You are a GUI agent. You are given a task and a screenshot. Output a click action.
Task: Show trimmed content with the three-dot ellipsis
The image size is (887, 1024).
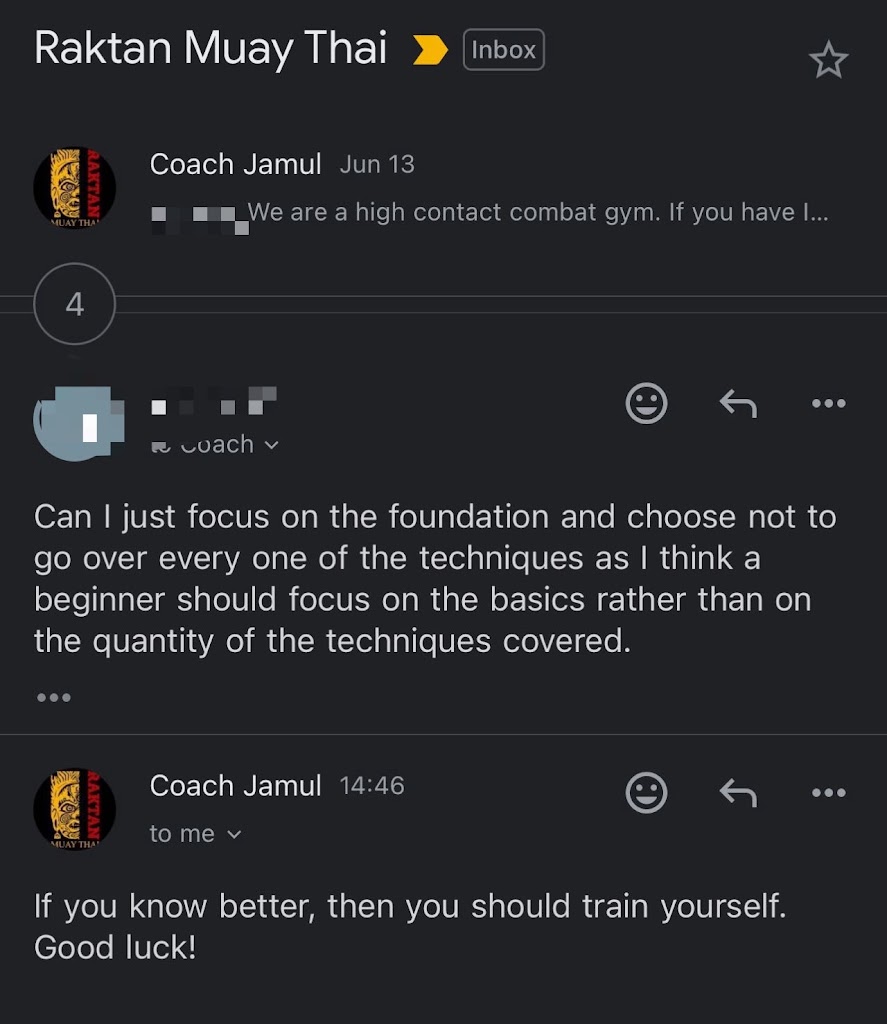point(53,697)
